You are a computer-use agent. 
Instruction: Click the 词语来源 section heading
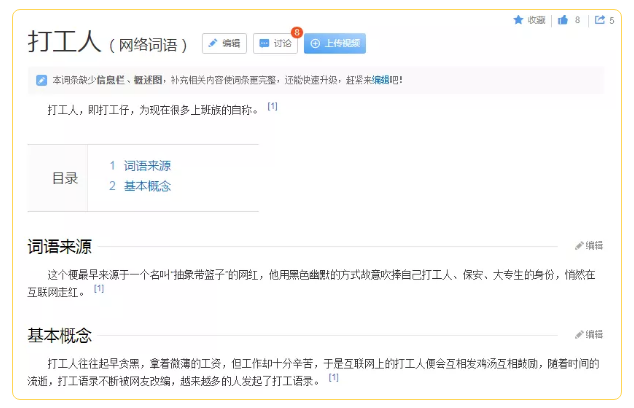coord(60,246)
